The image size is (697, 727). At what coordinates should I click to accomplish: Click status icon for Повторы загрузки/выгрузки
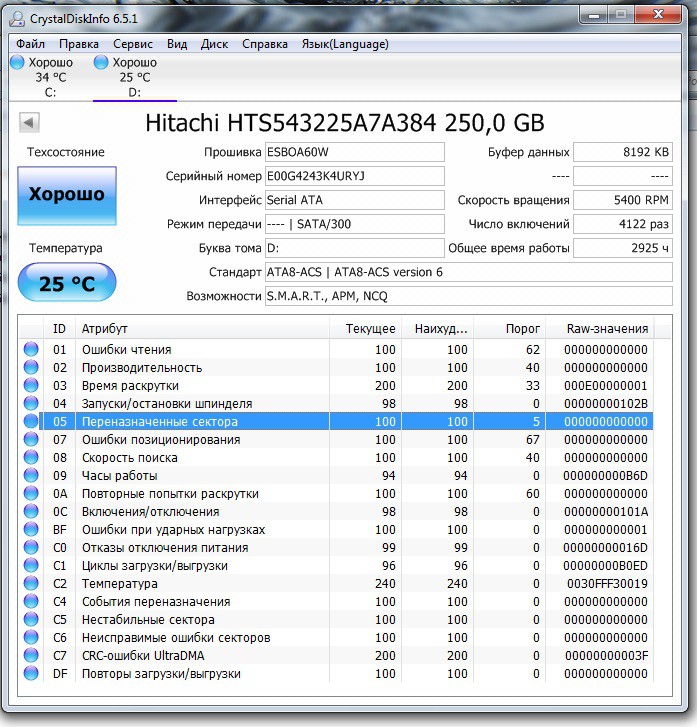pos(31,673)
